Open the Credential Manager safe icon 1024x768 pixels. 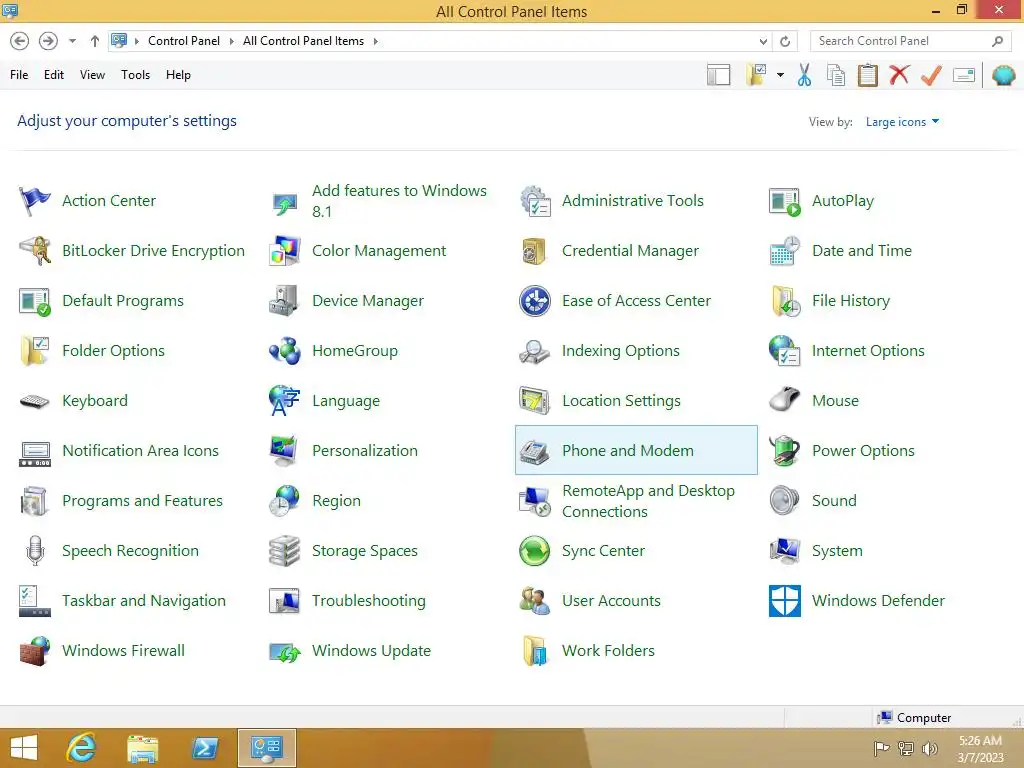pos(535,251)
